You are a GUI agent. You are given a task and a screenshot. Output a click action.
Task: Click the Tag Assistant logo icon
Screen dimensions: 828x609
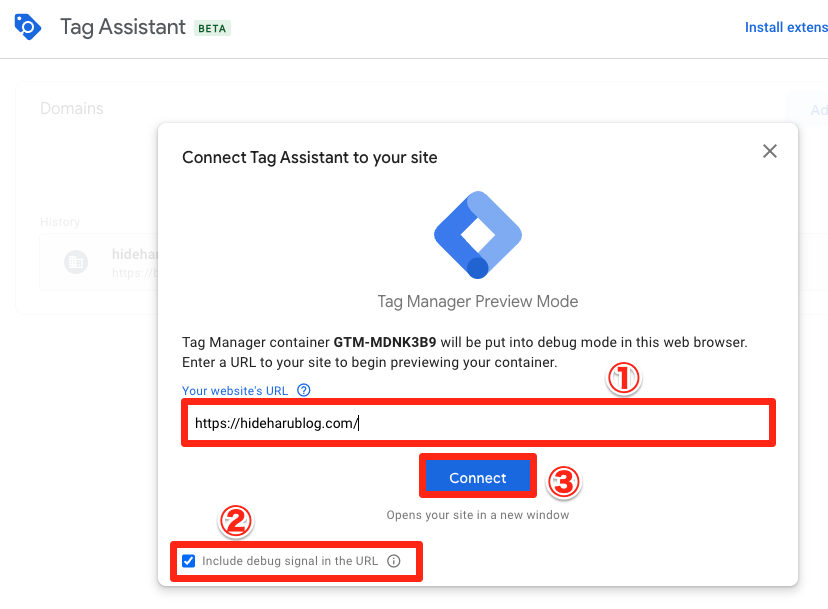coord(27,27)
